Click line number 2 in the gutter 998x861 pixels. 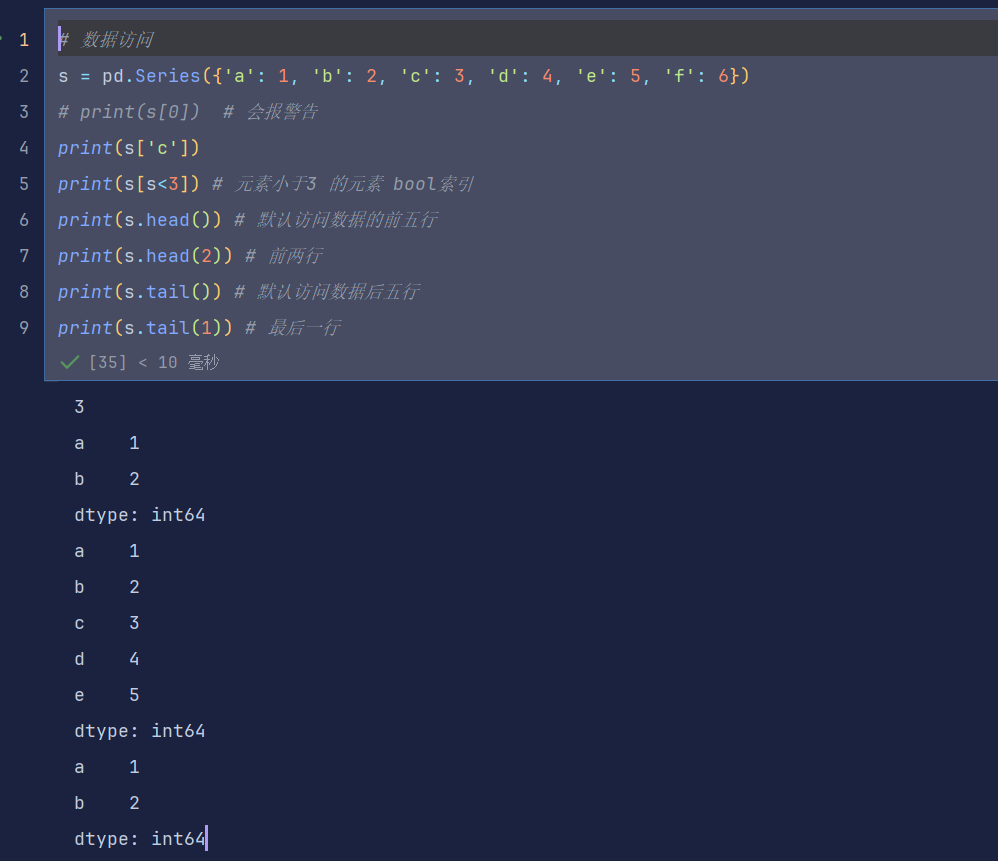pyautogui.click(x=24, y=76)
